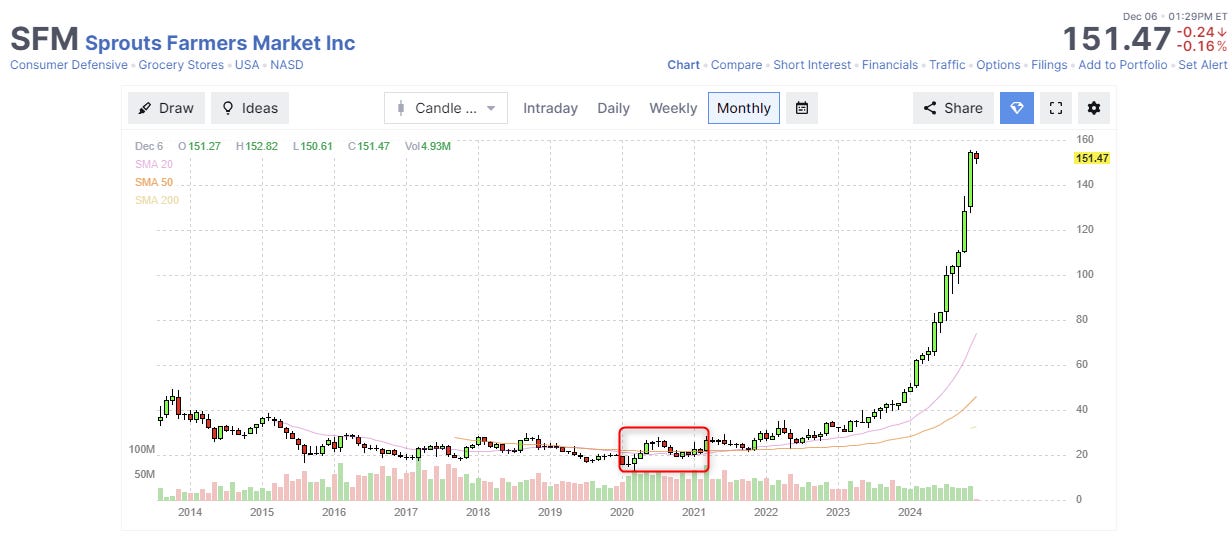Select the Weekly timeframe
Viewport: 1232px width, 539px height.
tap(673, 108)
